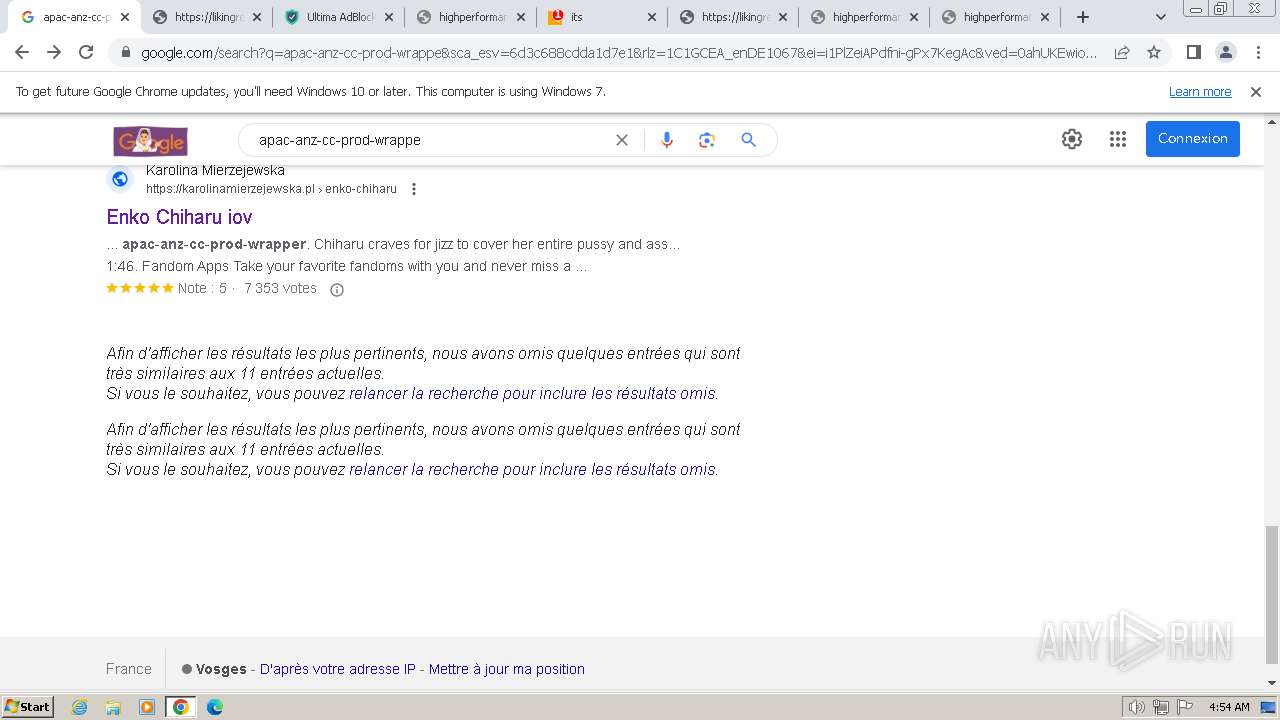Click the Google doodle logo
This screenshot has width=1280, height=720.
coord(150,141)
